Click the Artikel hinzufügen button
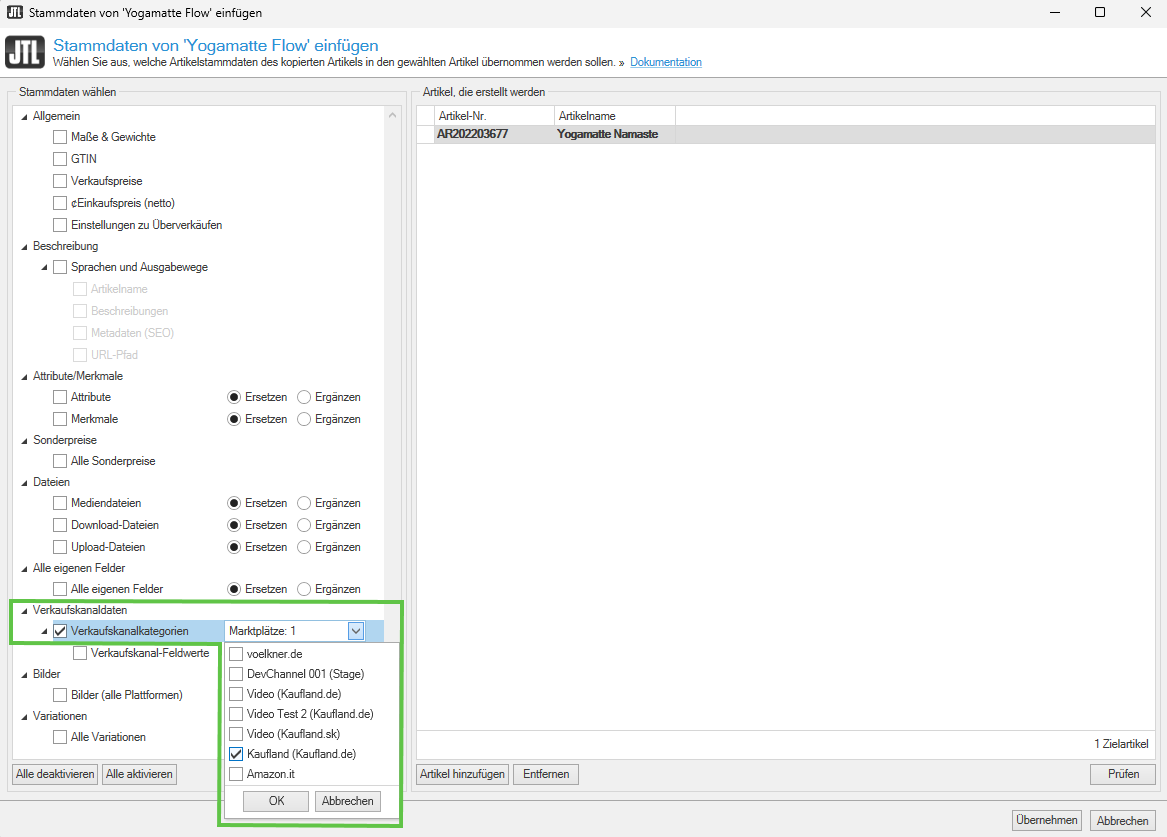This screenshot has height=837, width=1167. [x=462, y=774]
